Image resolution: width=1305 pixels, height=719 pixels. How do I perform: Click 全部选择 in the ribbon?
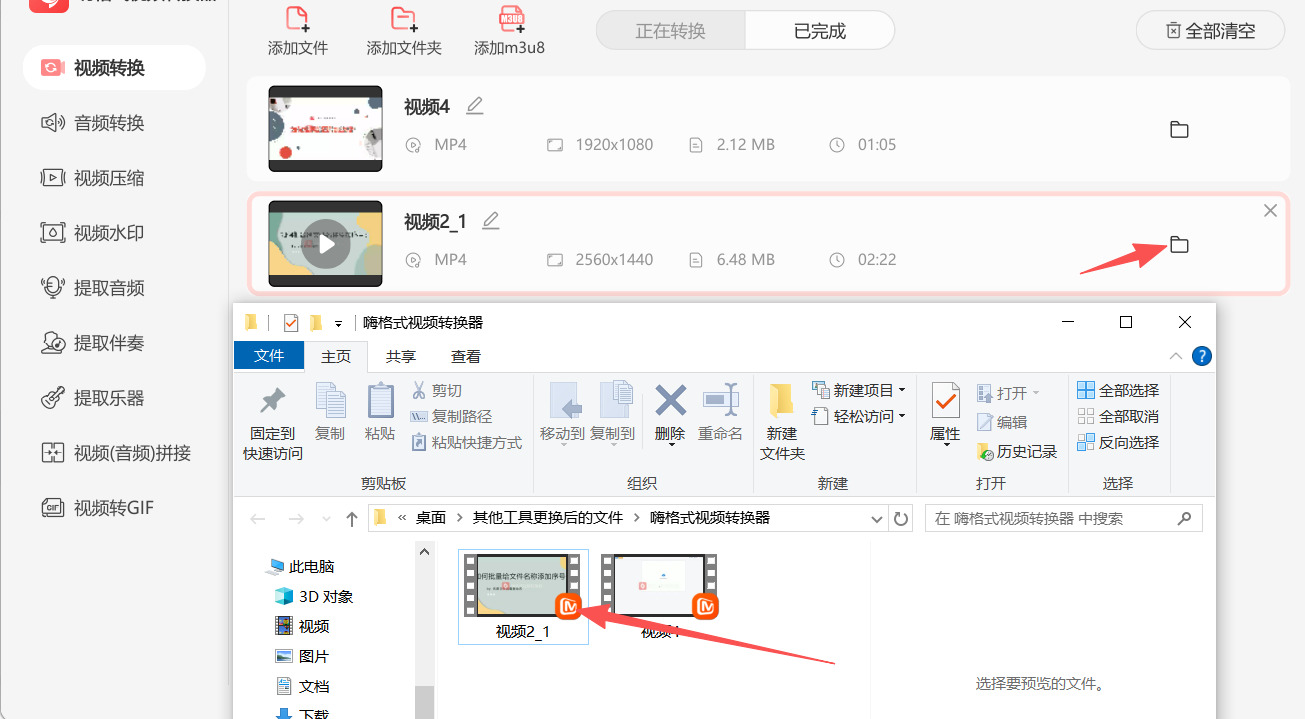1118,390
